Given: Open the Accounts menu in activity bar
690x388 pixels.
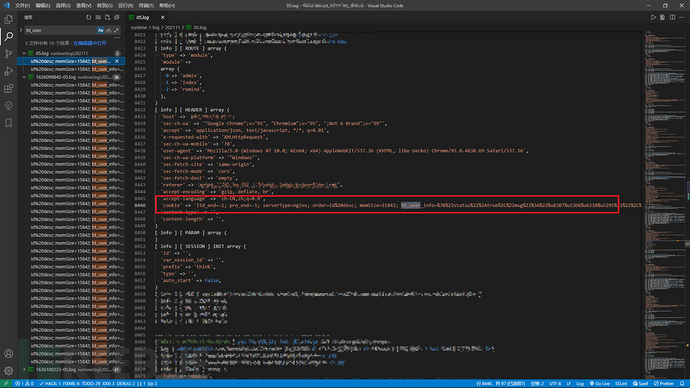Looking at the screenshot, I should (8, 353).
